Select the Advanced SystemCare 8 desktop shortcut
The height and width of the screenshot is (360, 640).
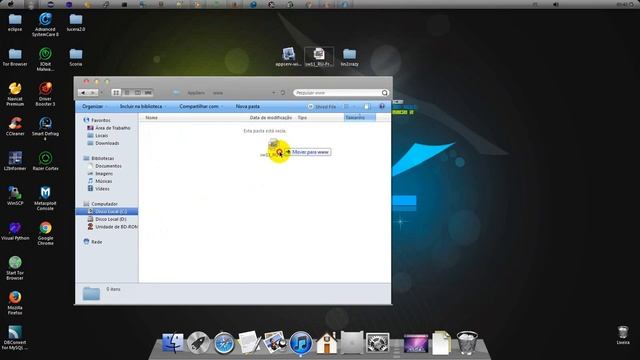[45, 24]
